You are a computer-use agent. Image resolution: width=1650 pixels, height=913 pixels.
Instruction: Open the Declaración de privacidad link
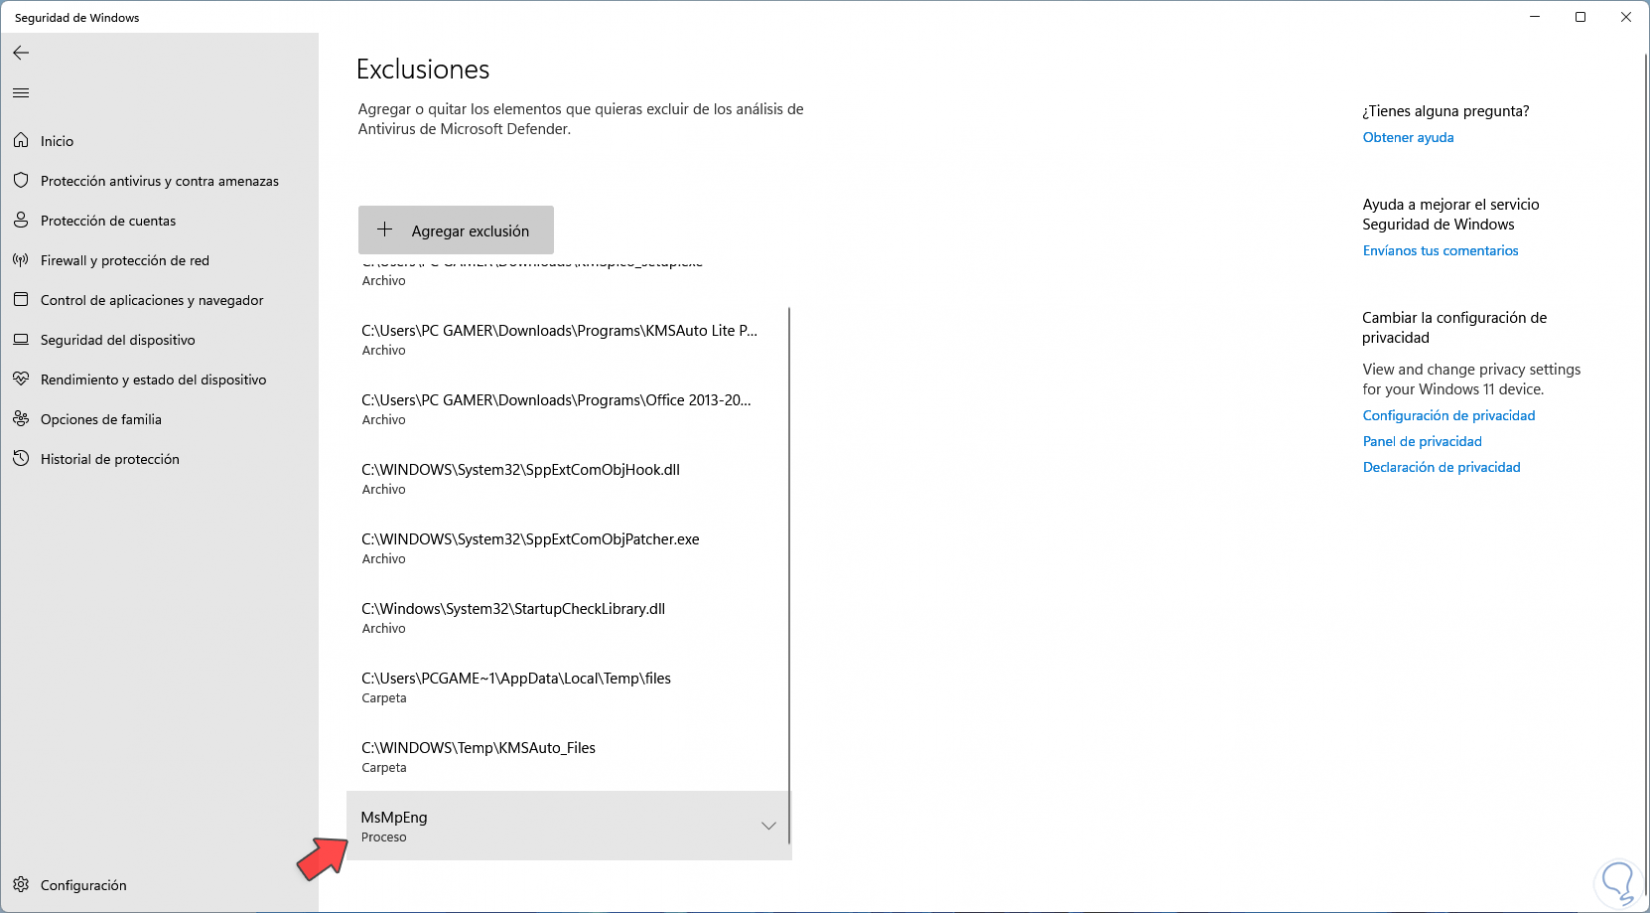click(x=1441, y=467)
